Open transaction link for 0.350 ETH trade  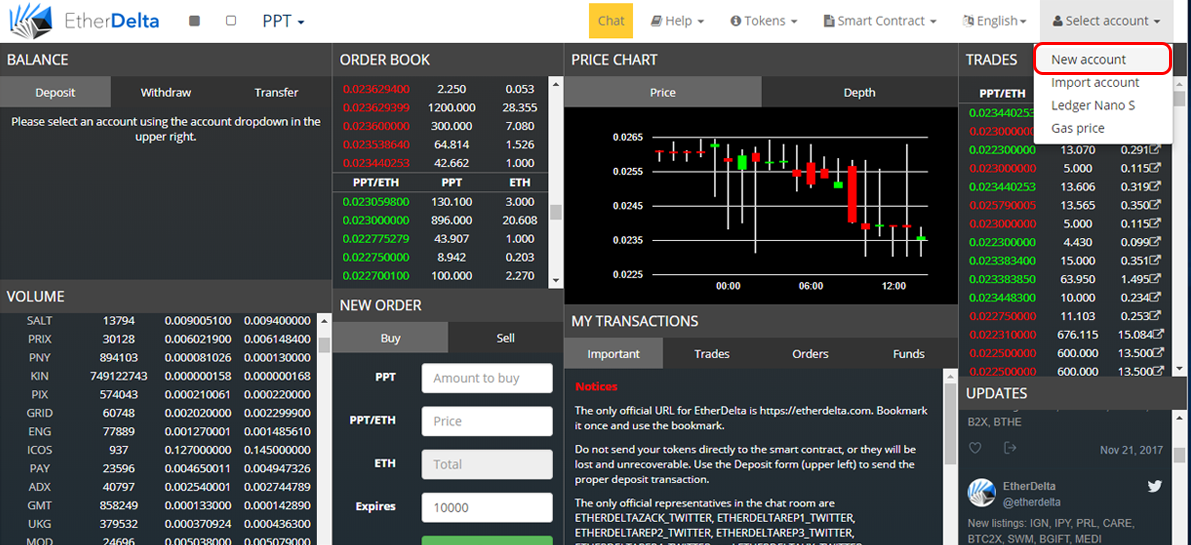pos(1156,205)
